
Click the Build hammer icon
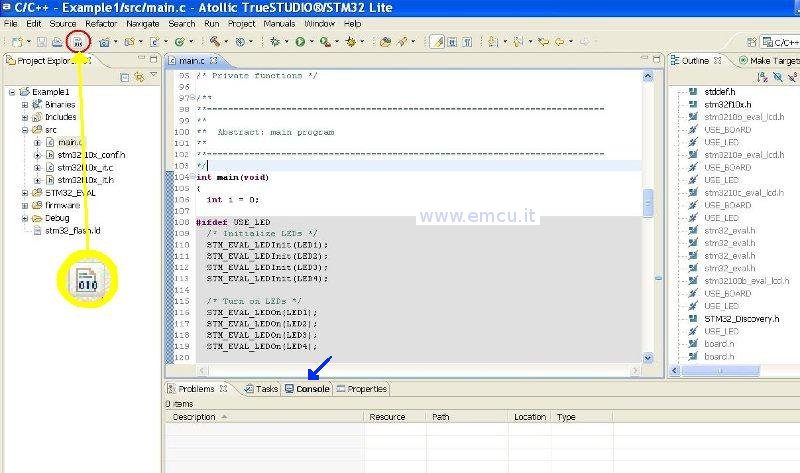[x=215, y=42]
